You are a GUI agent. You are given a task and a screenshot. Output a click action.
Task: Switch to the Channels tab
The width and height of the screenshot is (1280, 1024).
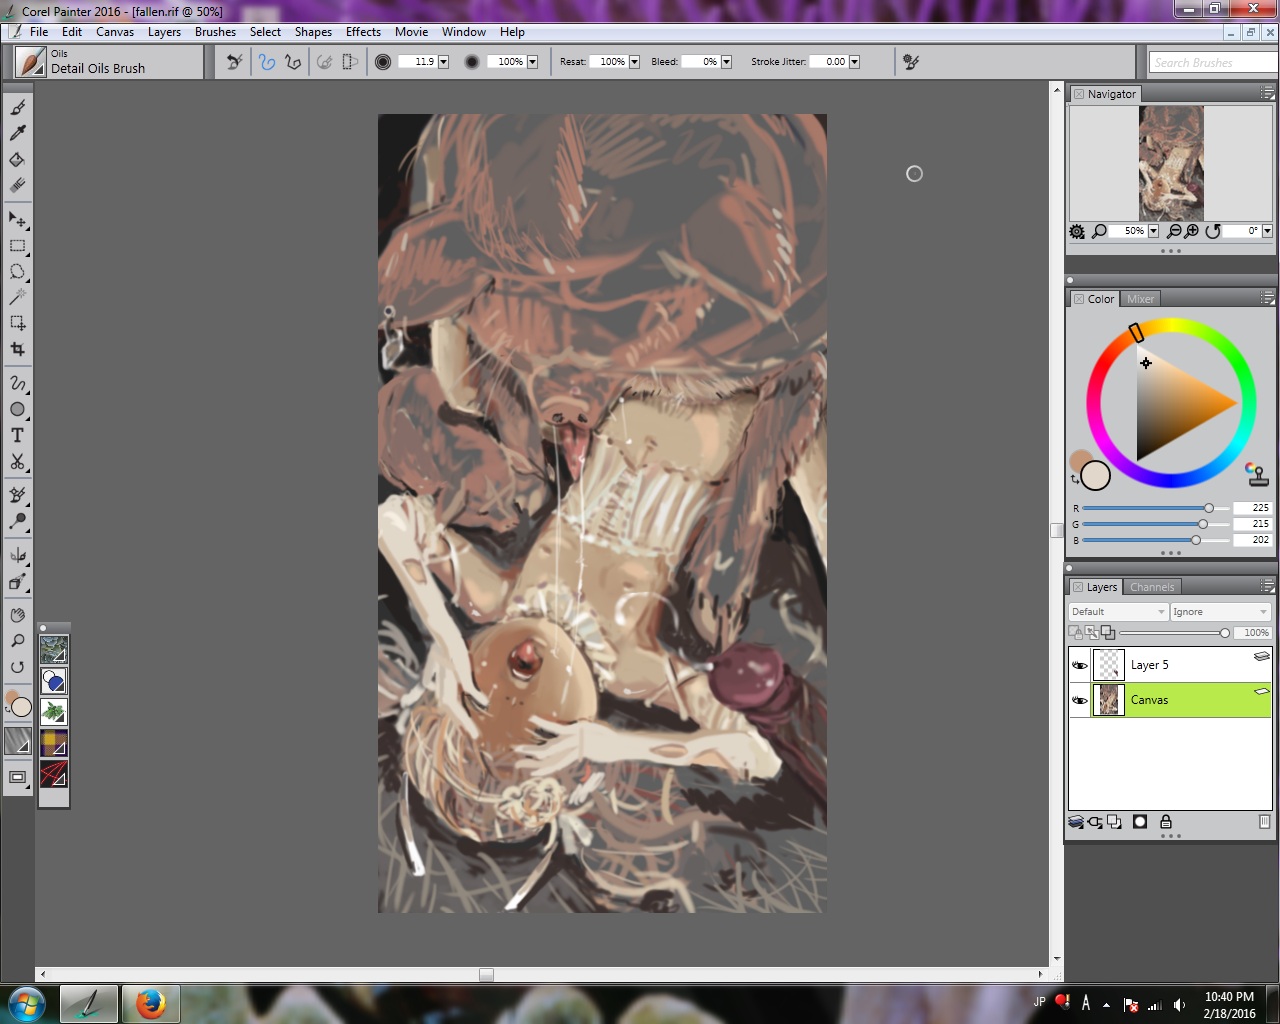(1152, 587)
